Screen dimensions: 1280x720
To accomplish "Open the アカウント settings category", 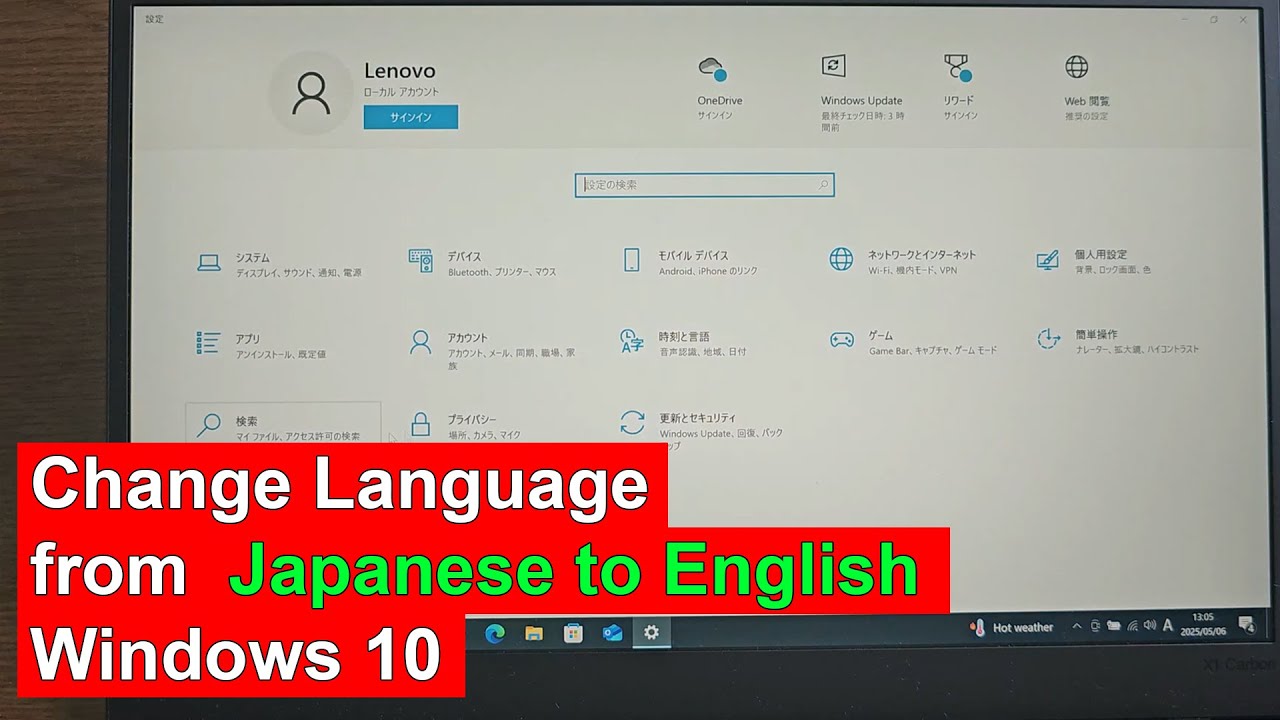I will [x=492, y=351].
